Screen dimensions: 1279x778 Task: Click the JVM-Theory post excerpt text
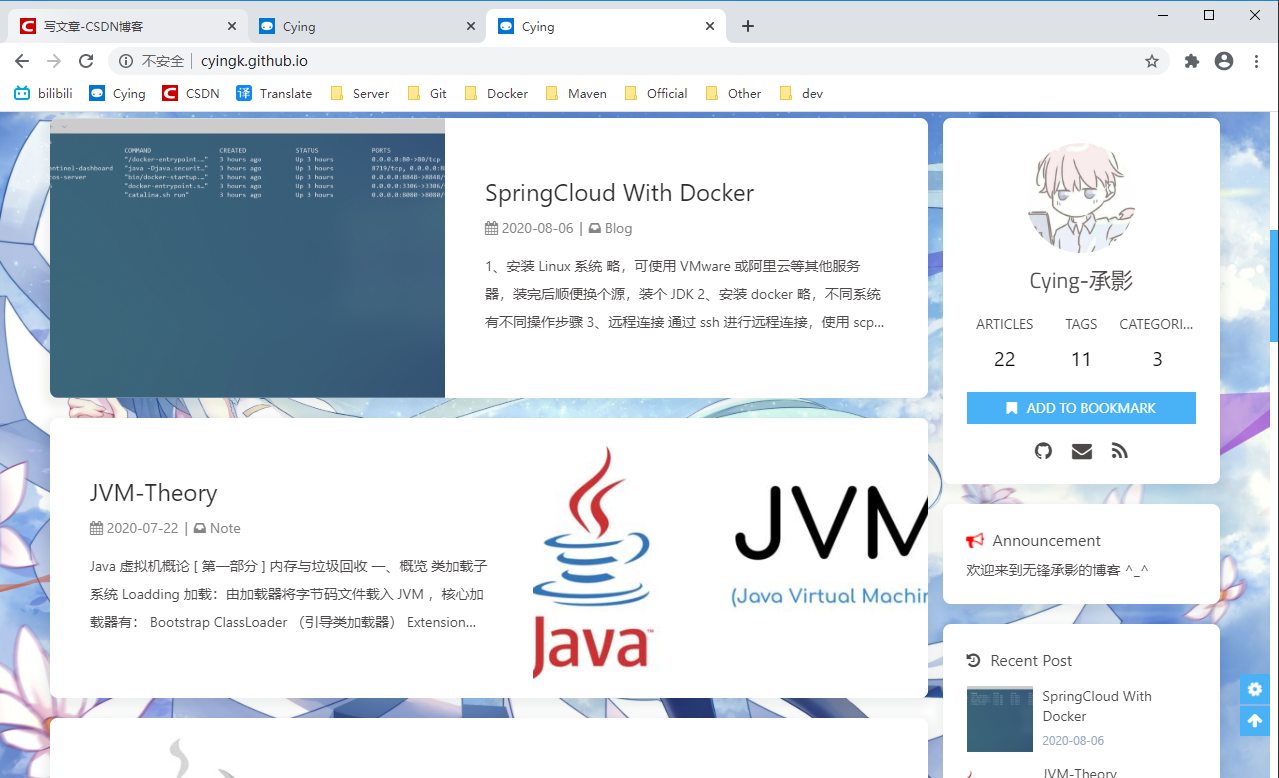pos(289,594)
